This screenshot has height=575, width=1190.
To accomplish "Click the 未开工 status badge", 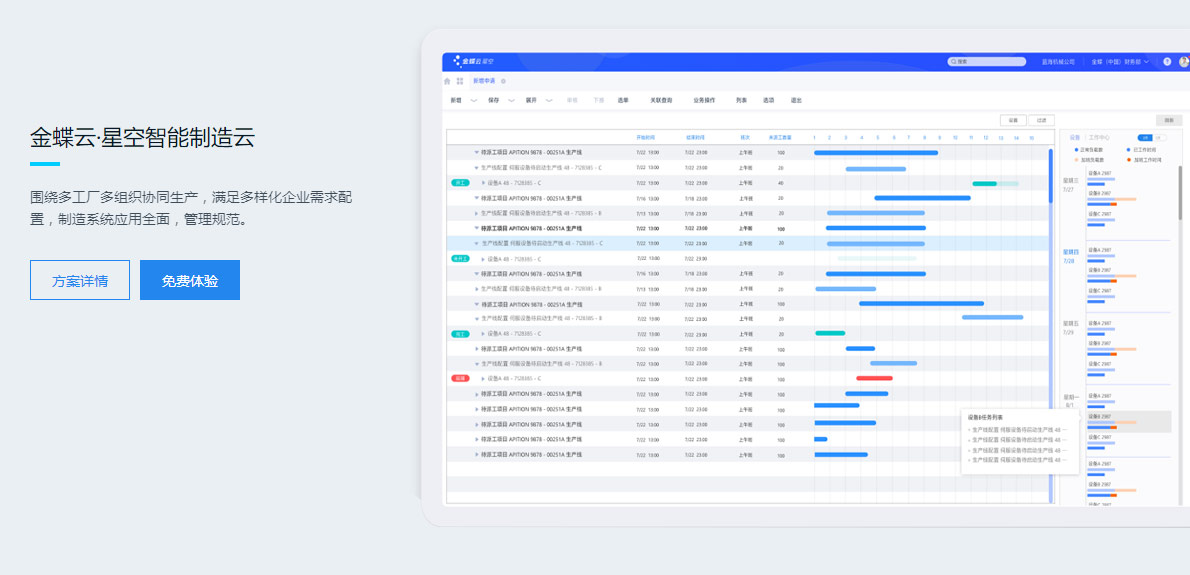I will click(x=460, y=259).
